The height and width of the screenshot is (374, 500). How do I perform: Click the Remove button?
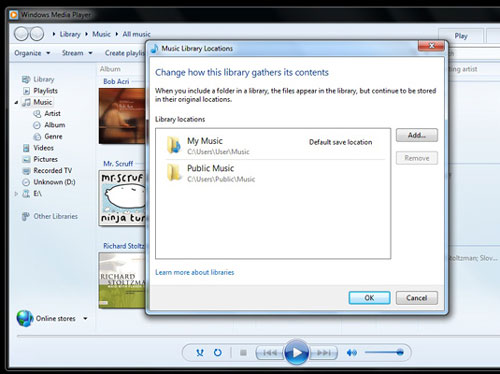point(417,158)
